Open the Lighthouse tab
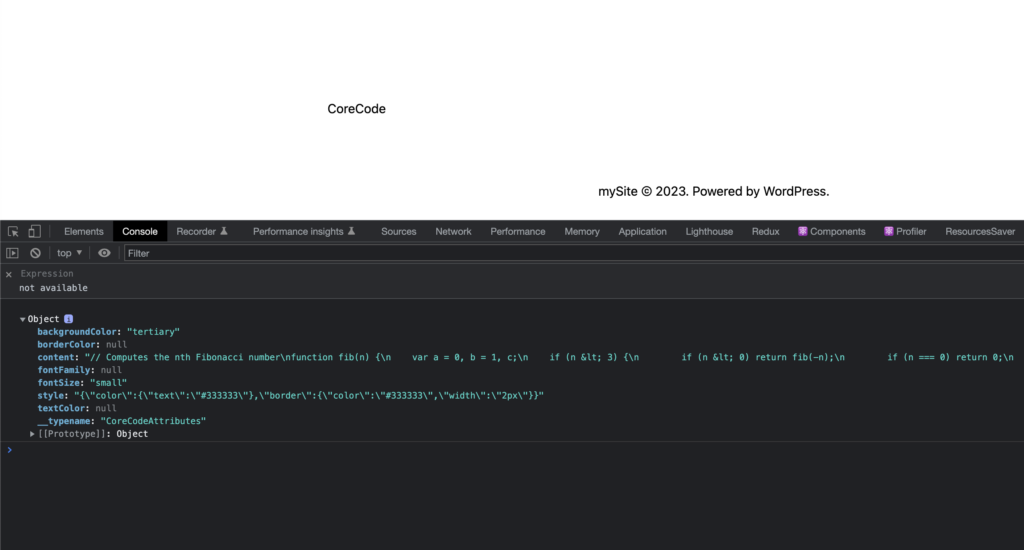The width and height of the screenshot is (1024, 550). point(709,231)
